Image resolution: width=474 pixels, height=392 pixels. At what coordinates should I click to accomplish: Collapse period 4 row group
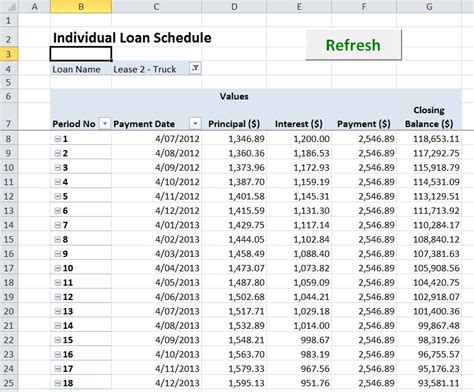(x=58, y=182)
